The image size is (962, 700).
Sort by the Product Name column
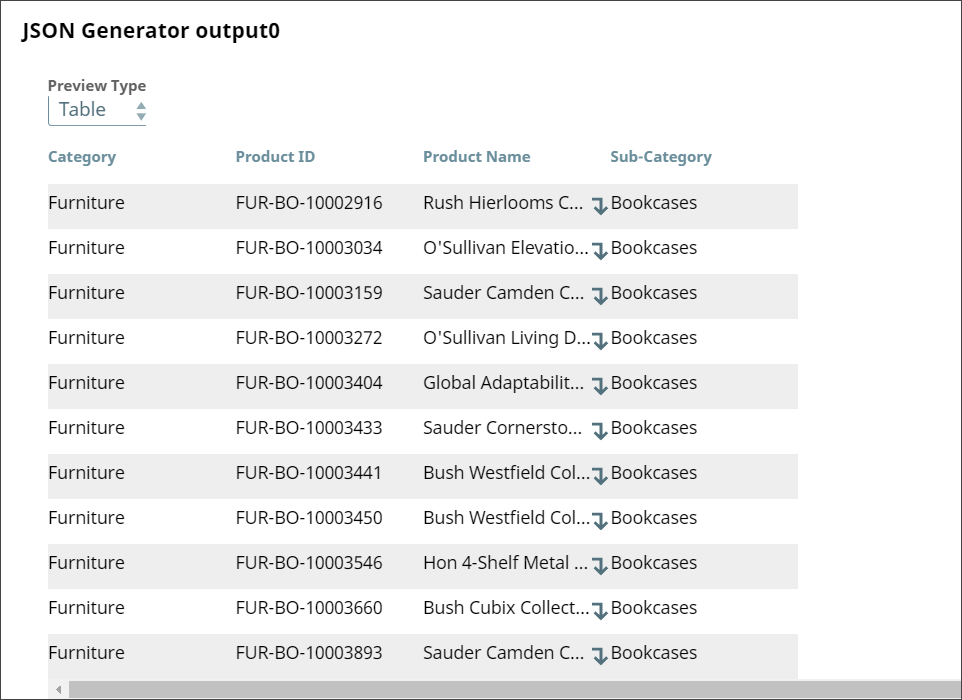(477, 157)
